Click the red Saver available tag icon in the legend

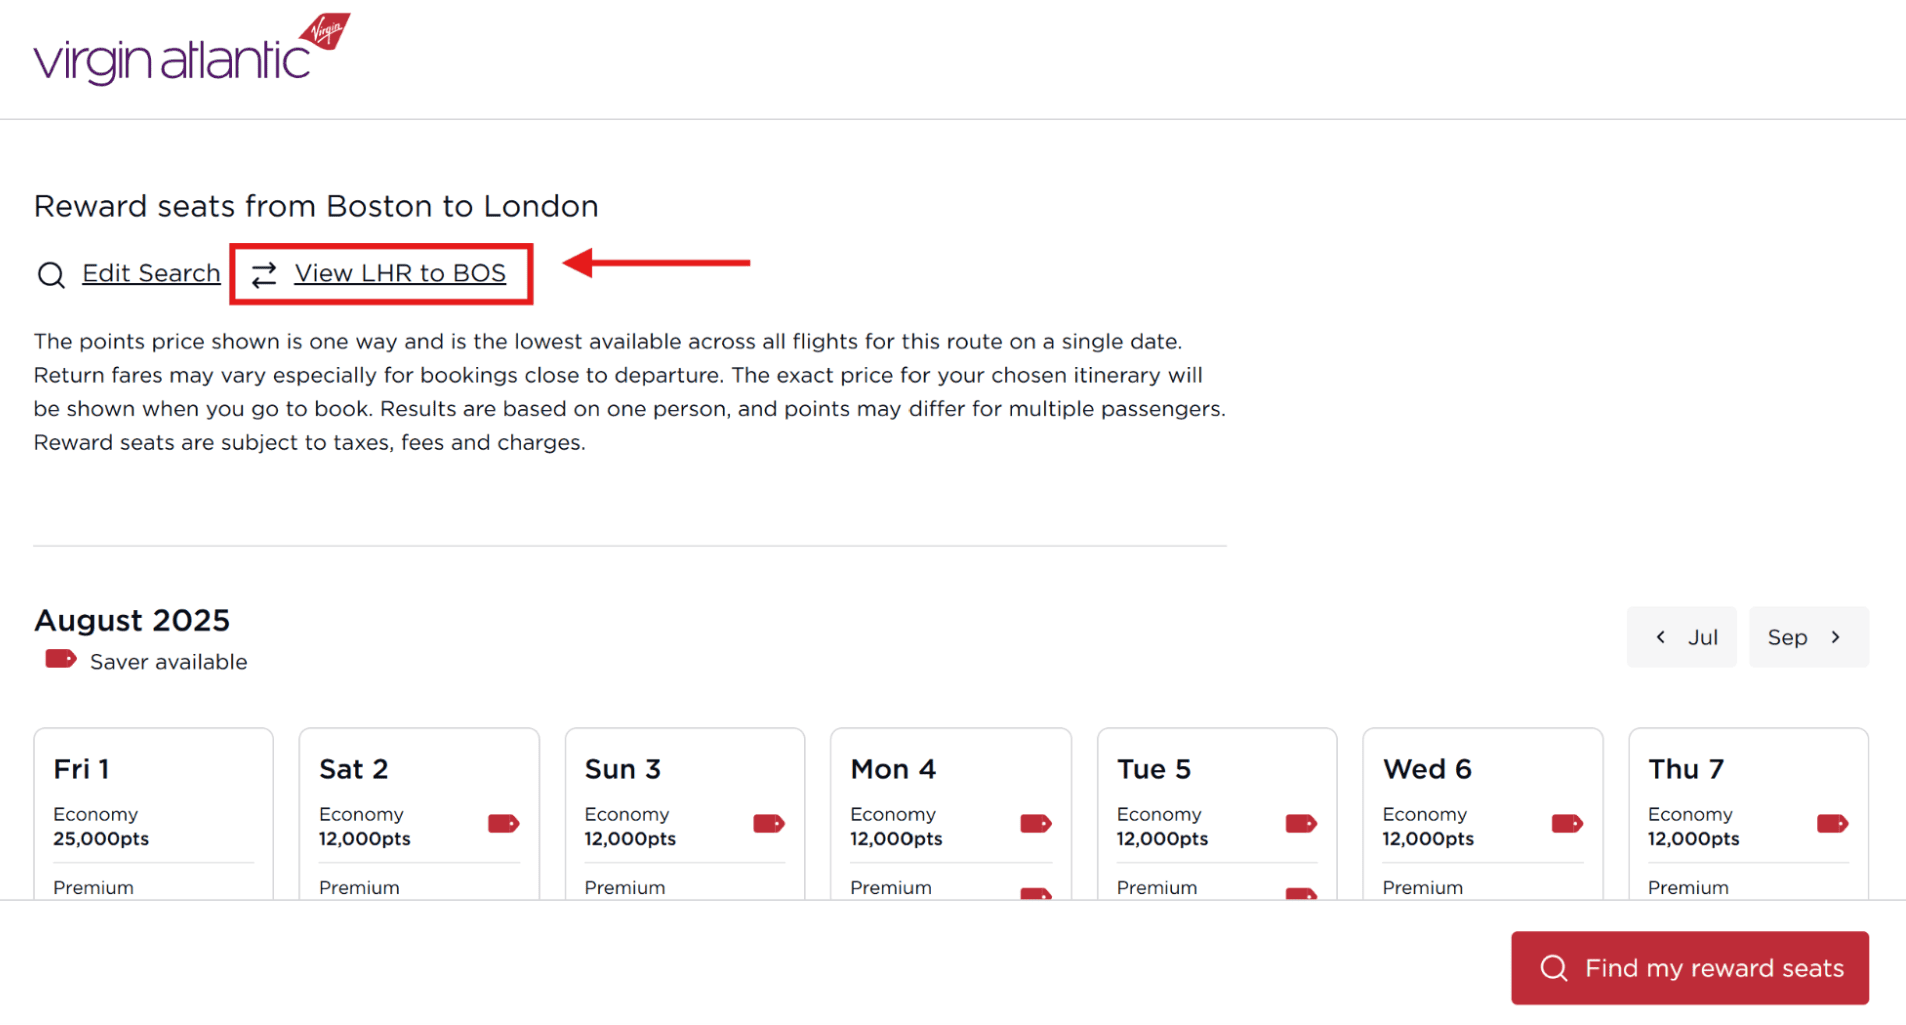pos(59,659)
